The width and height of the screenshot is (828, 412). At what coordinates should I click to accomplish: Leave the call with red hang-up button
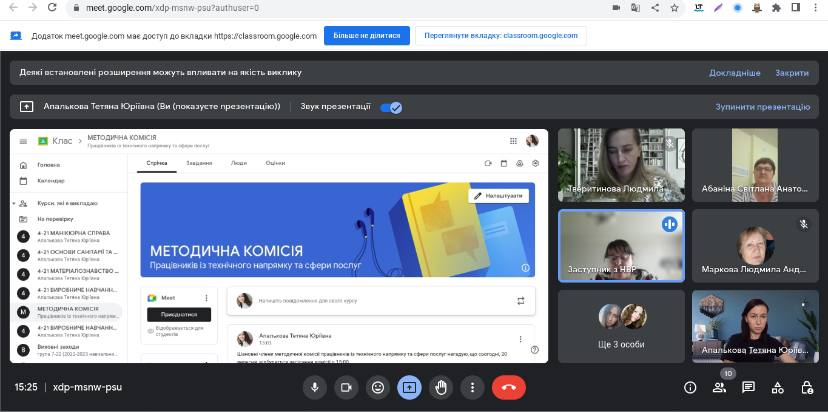[x=509, y=388]
